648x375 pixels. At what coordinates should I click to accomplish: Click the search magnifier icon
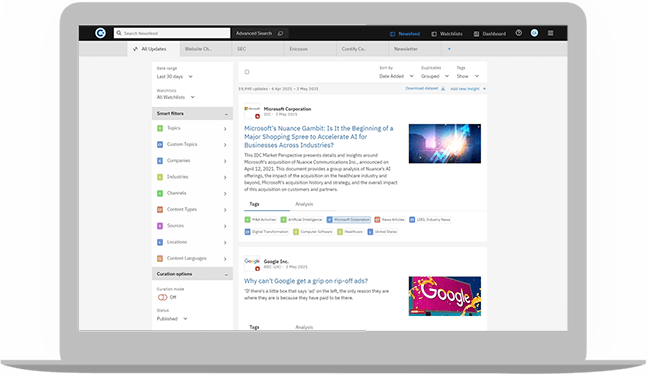pos(119,33)
